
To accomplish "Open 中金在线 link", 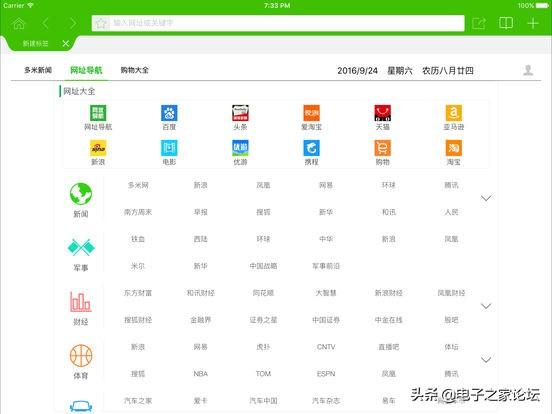I will tap(389, 320).
